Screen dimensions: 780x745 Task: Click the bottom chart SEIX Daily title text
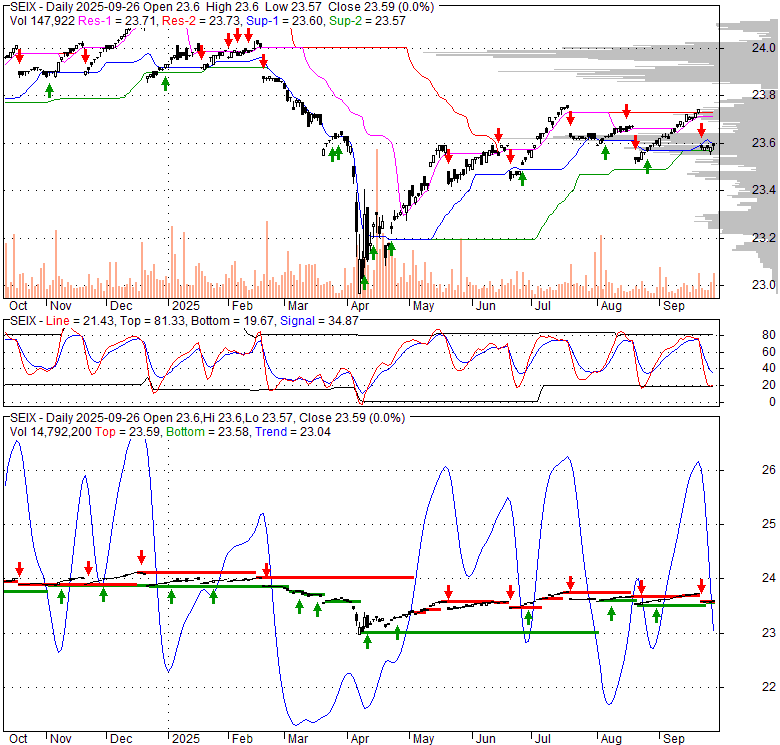tap(207, 418)
